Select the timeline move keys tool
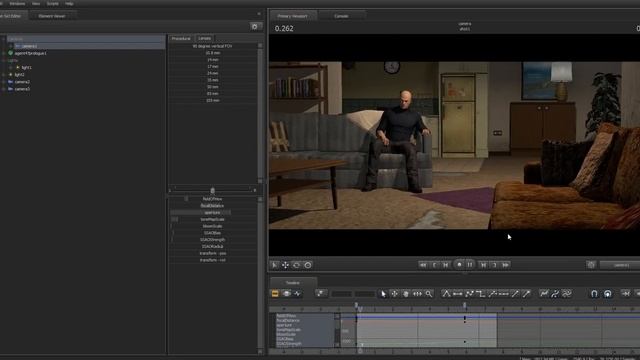The image size is (640, 360). pos(394,294)
